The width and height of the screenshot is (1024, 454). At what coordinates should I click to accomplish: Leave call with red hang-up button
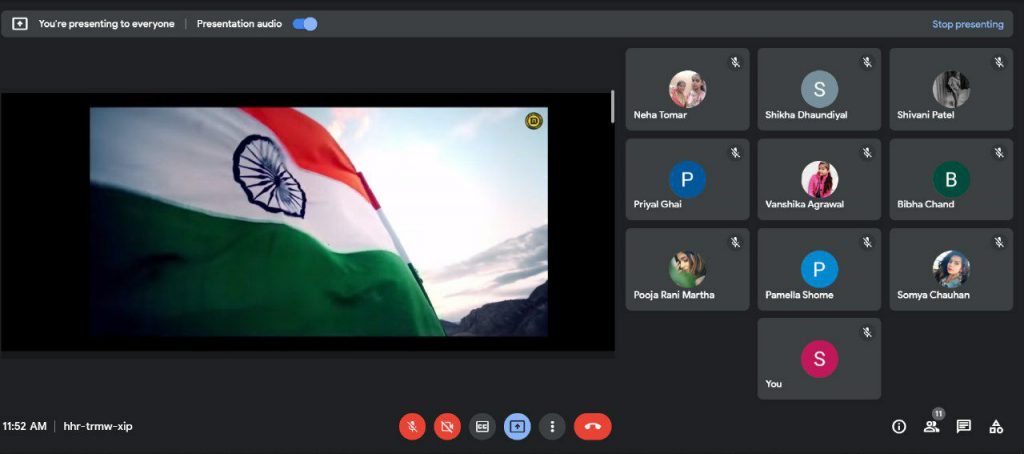click(592, 427)
